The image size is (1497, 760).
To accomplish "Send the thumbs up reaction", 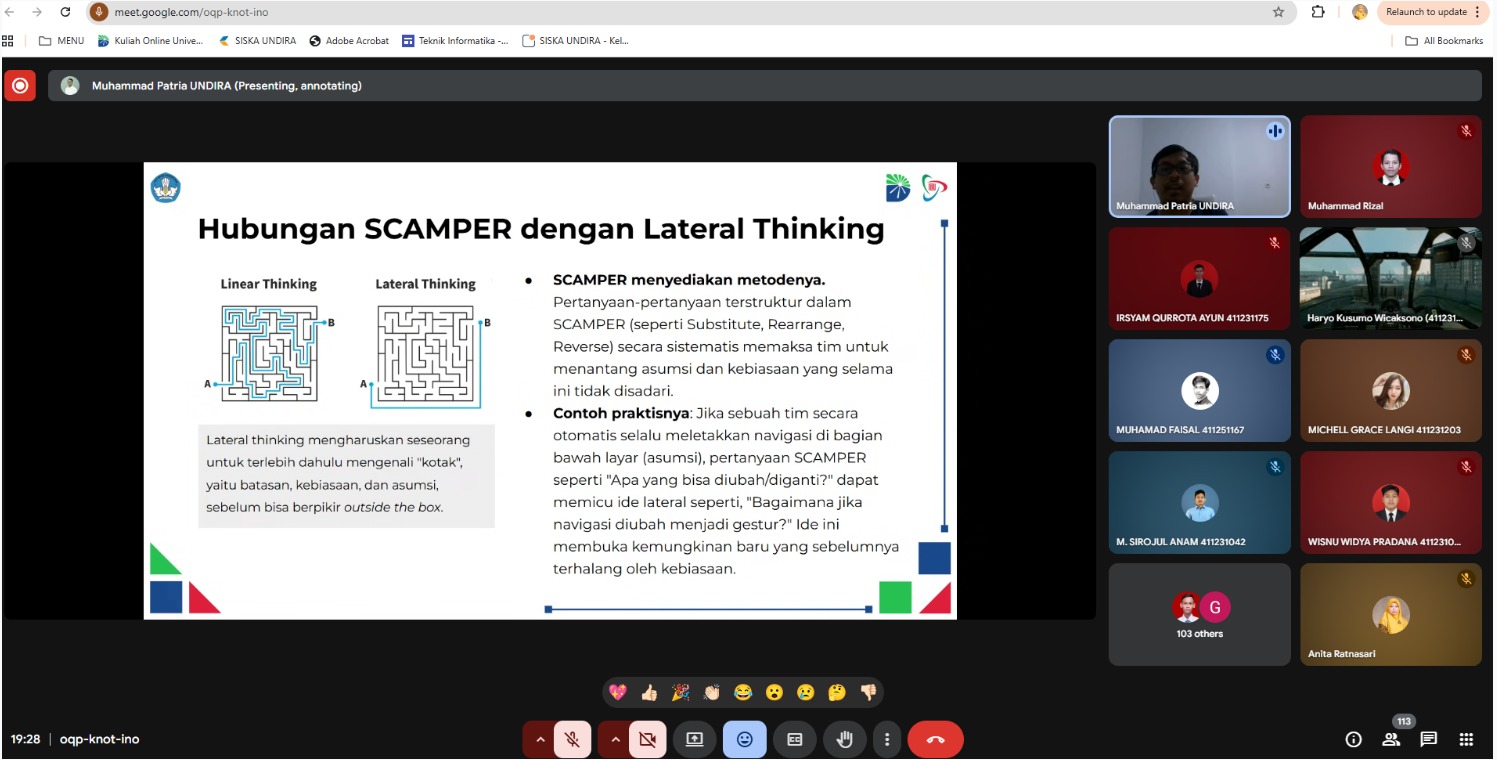I will (649, 692).
